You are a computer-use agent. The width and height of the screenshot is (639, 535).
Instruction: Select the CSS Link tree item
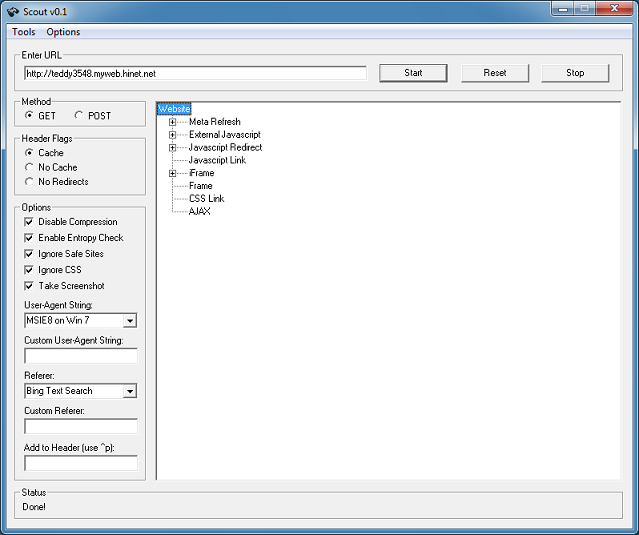tap(206, 198)
